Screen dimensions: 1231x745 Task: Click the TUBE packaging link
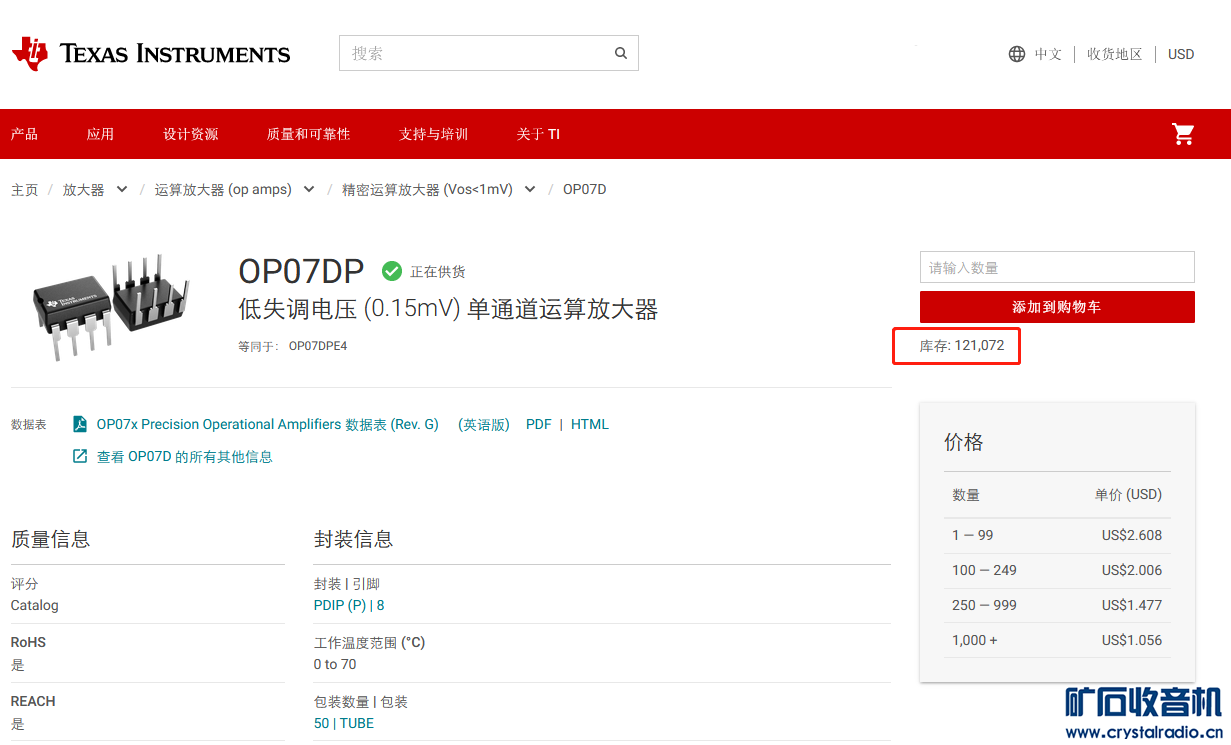357,723
